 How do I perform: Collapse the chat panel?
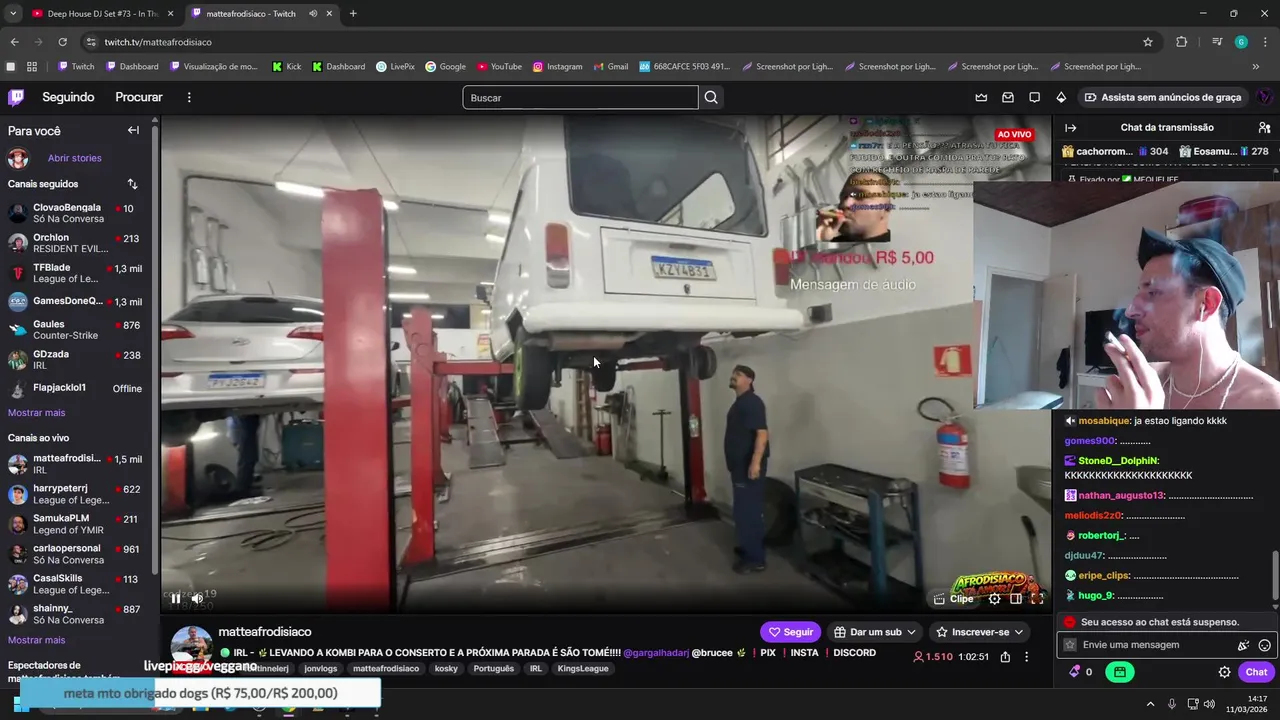(x=1070, y=128)
